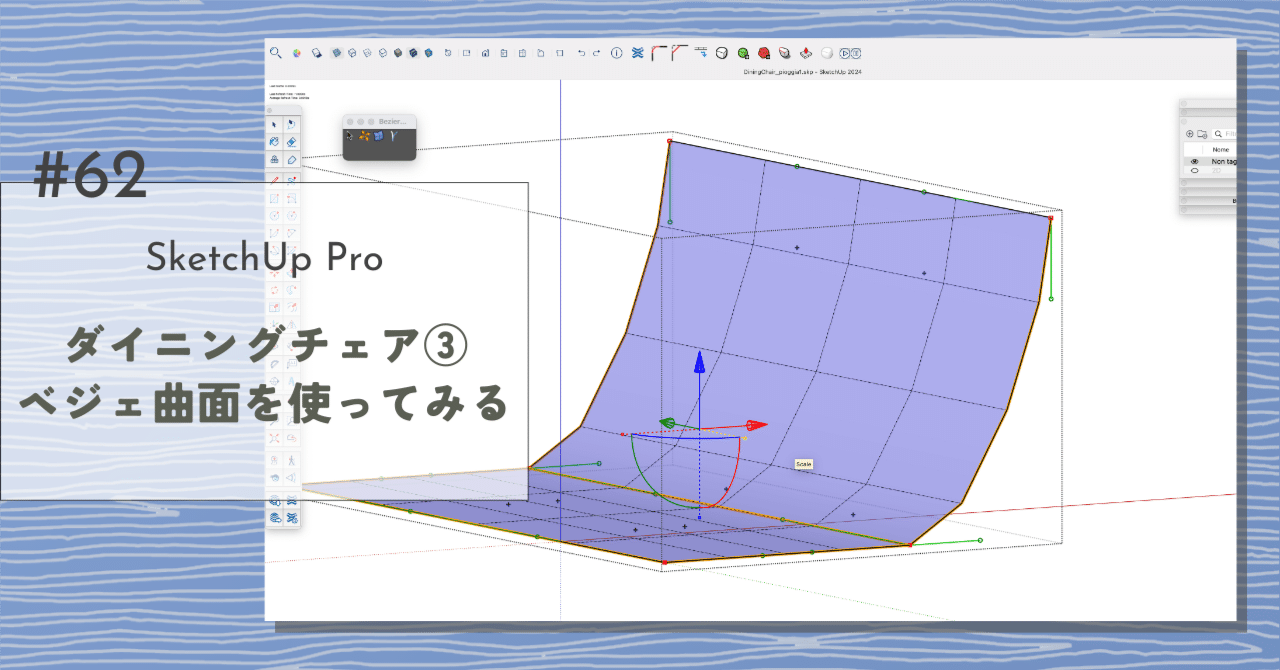Viewport: 1280px width, 670px height.
Task: Add a new tag with the plus button
Action: tap(1190, 133)
